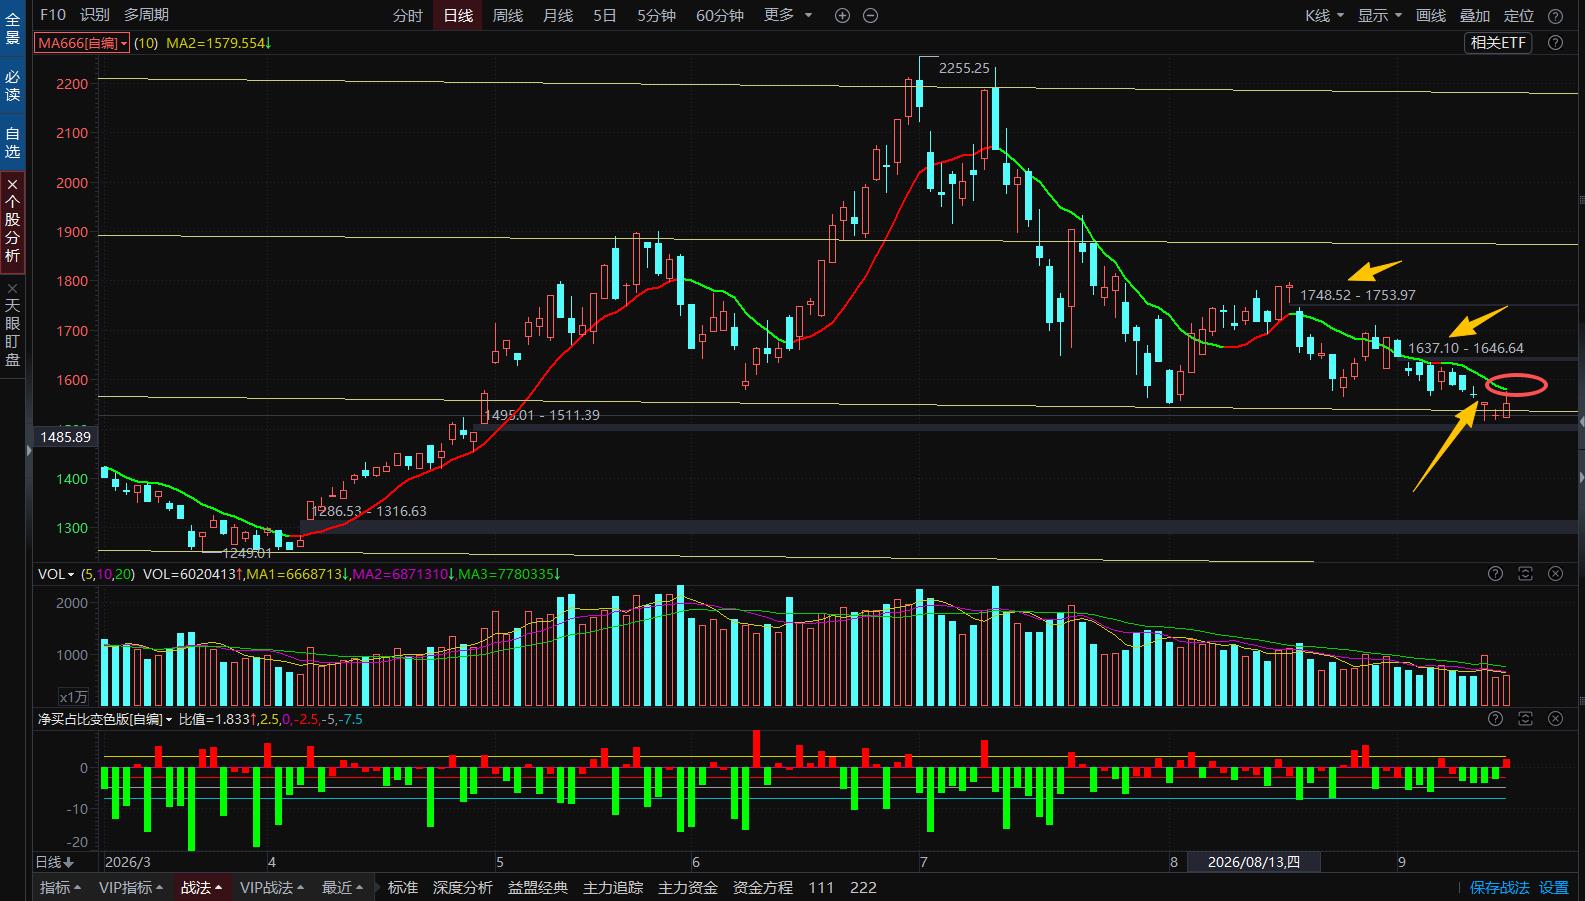Open the 日线 period selector at bottom-left
1585x901 pixels.
(x=55, y=862)
